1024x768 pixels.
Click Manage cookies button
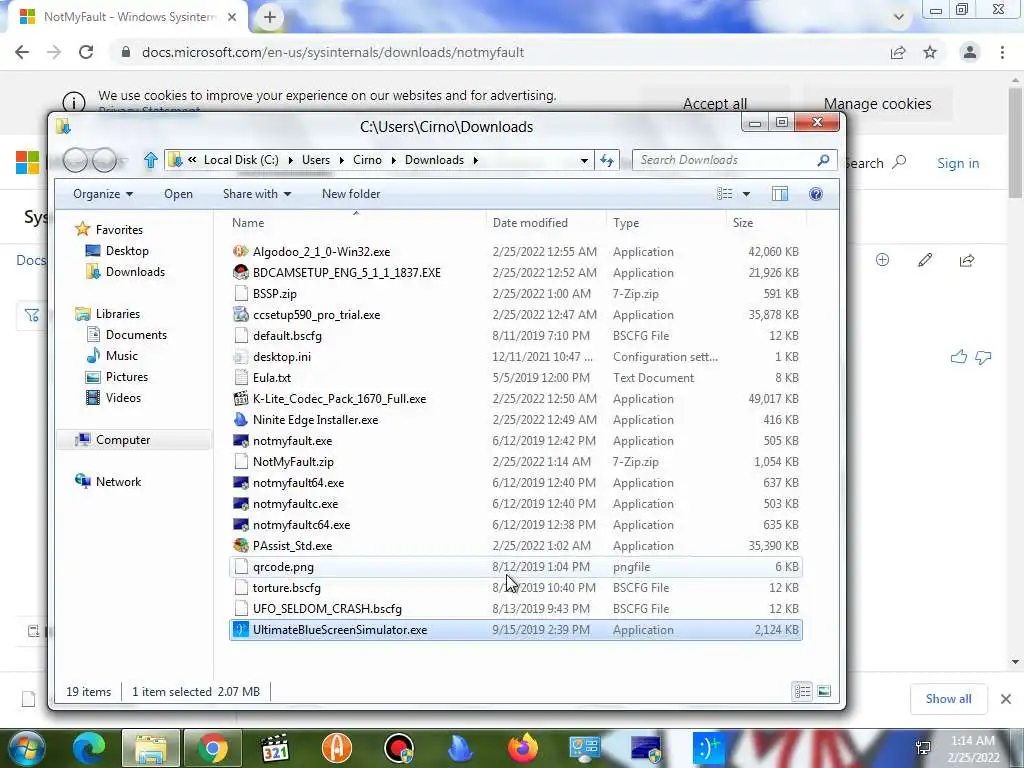click(x=877, y=104)
